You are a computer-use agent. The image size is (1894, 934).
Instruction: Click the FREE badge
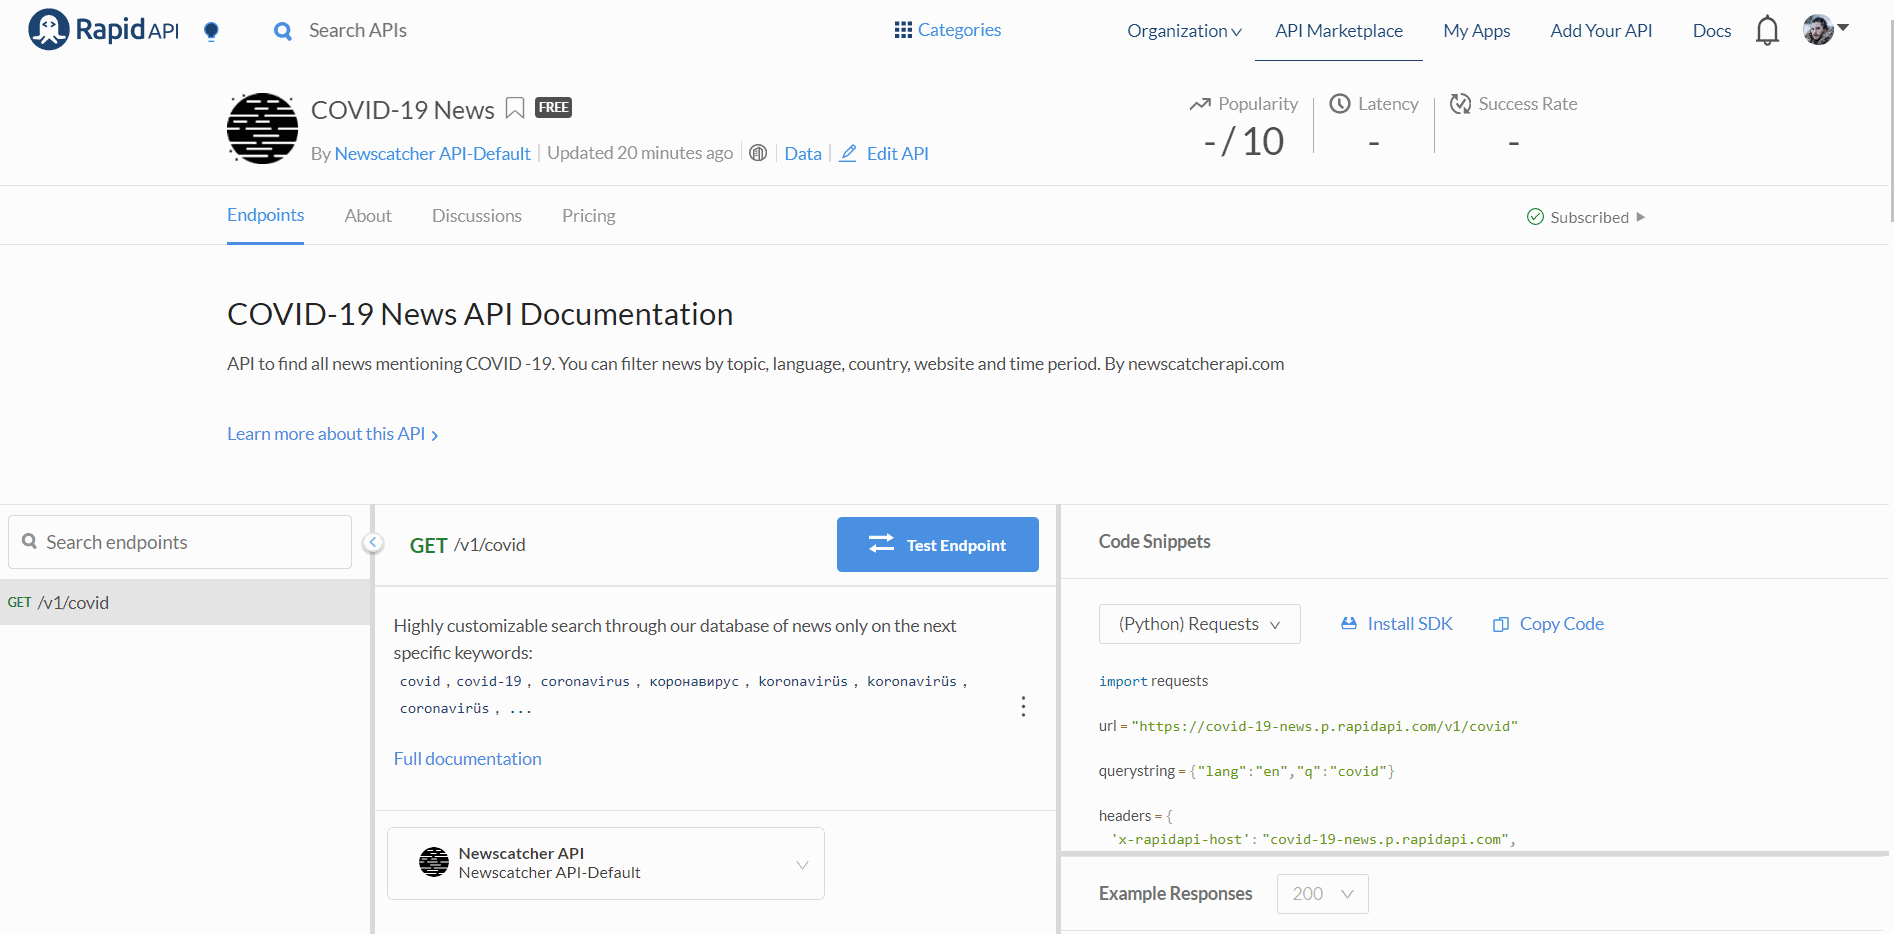[553, 107]
